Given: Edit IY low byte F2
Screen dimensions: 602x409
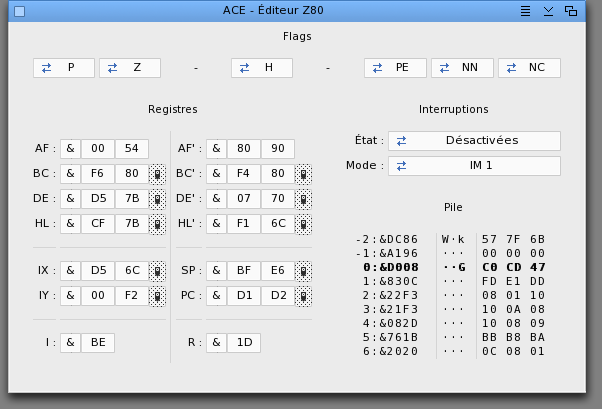Looking at the screenshot, I should (x=132, y=296).
